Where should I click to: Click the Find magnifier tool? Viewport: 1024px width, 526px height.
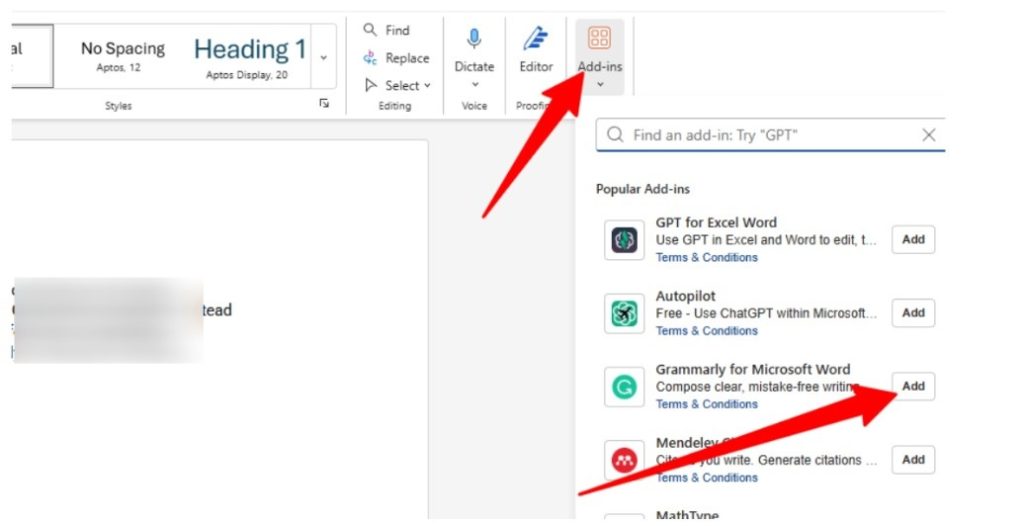387,30
